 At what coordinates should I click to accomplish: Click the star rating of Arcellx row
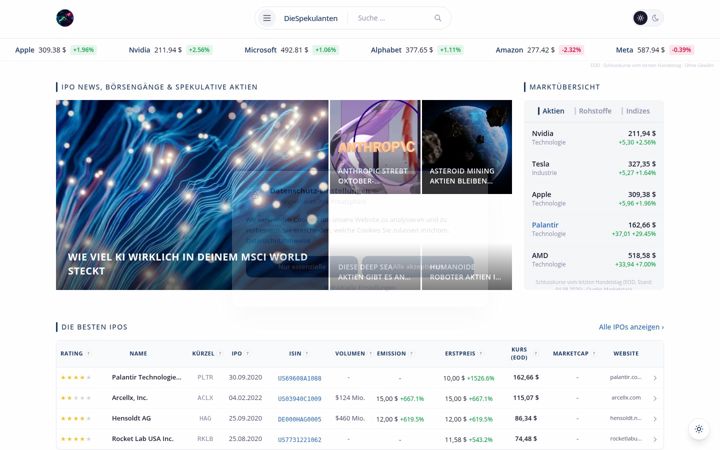pos(76,398)
